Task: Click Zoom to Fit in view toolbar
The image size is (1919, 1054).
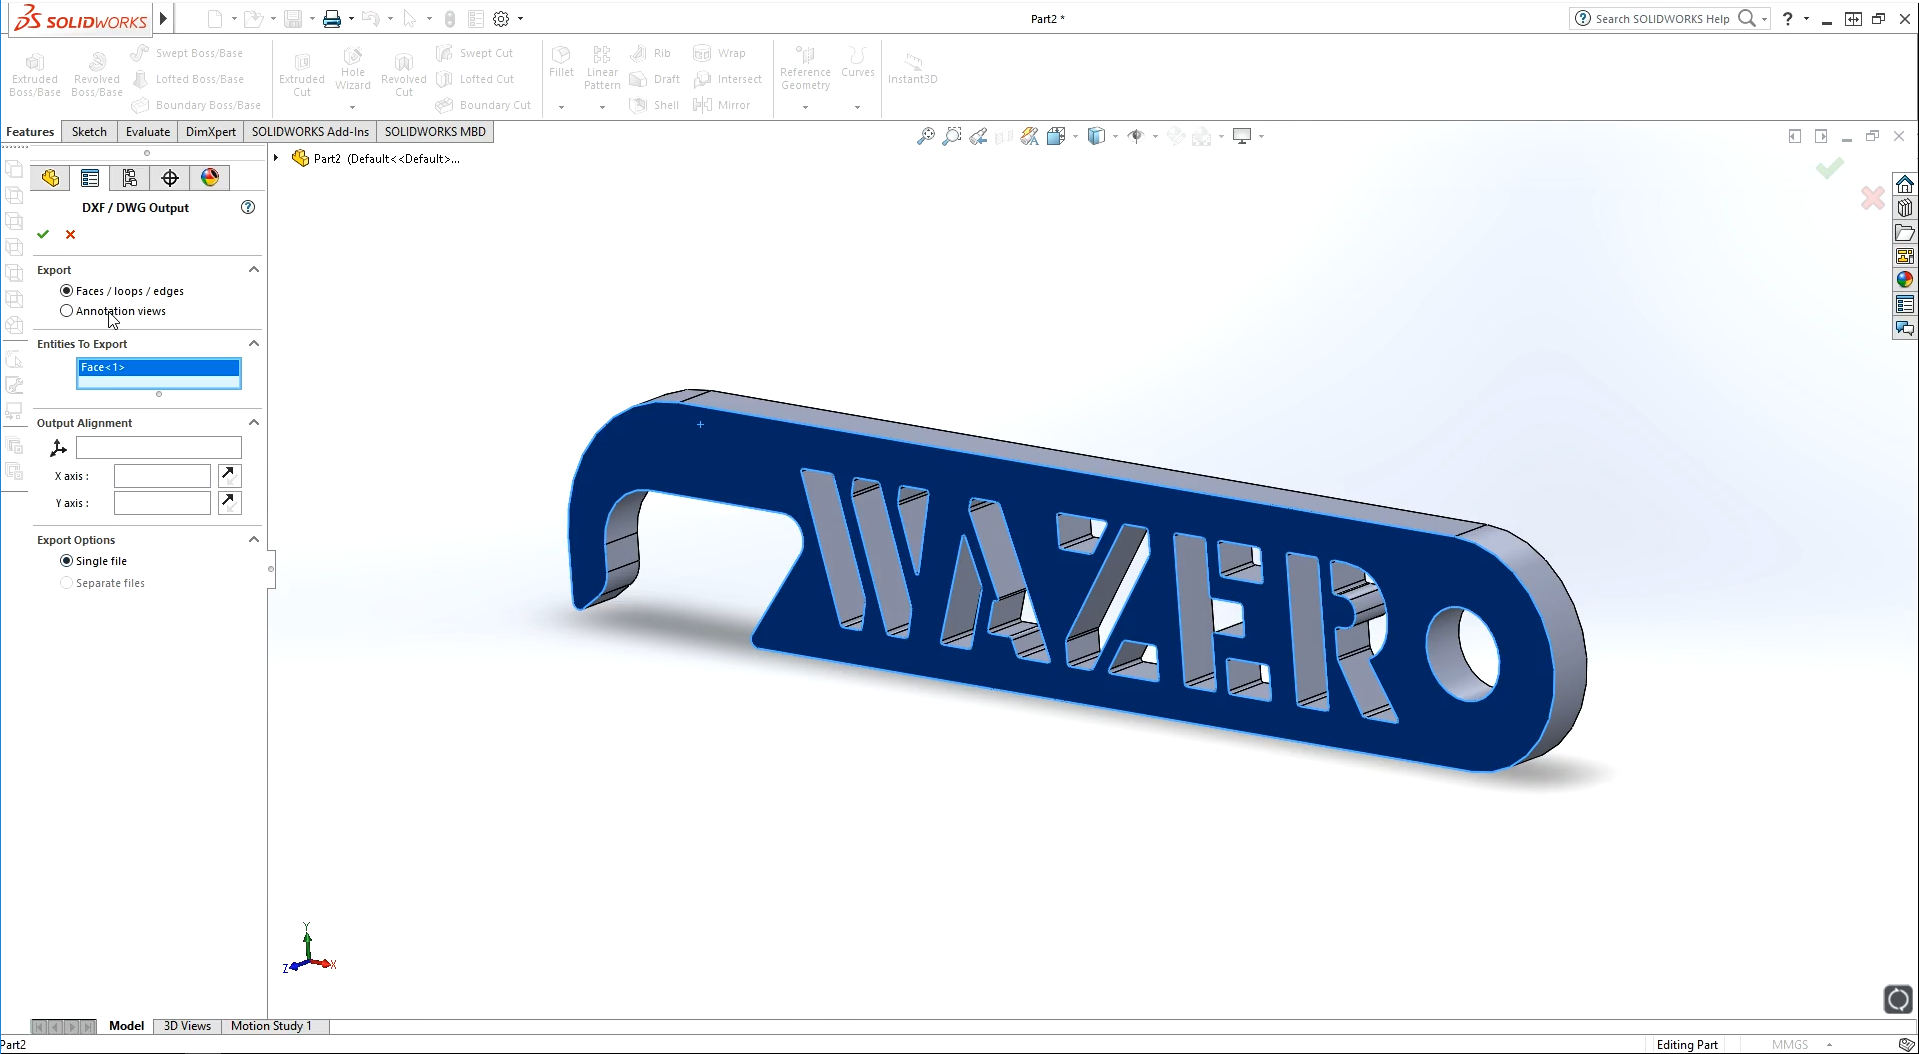Action: (926, 136)
